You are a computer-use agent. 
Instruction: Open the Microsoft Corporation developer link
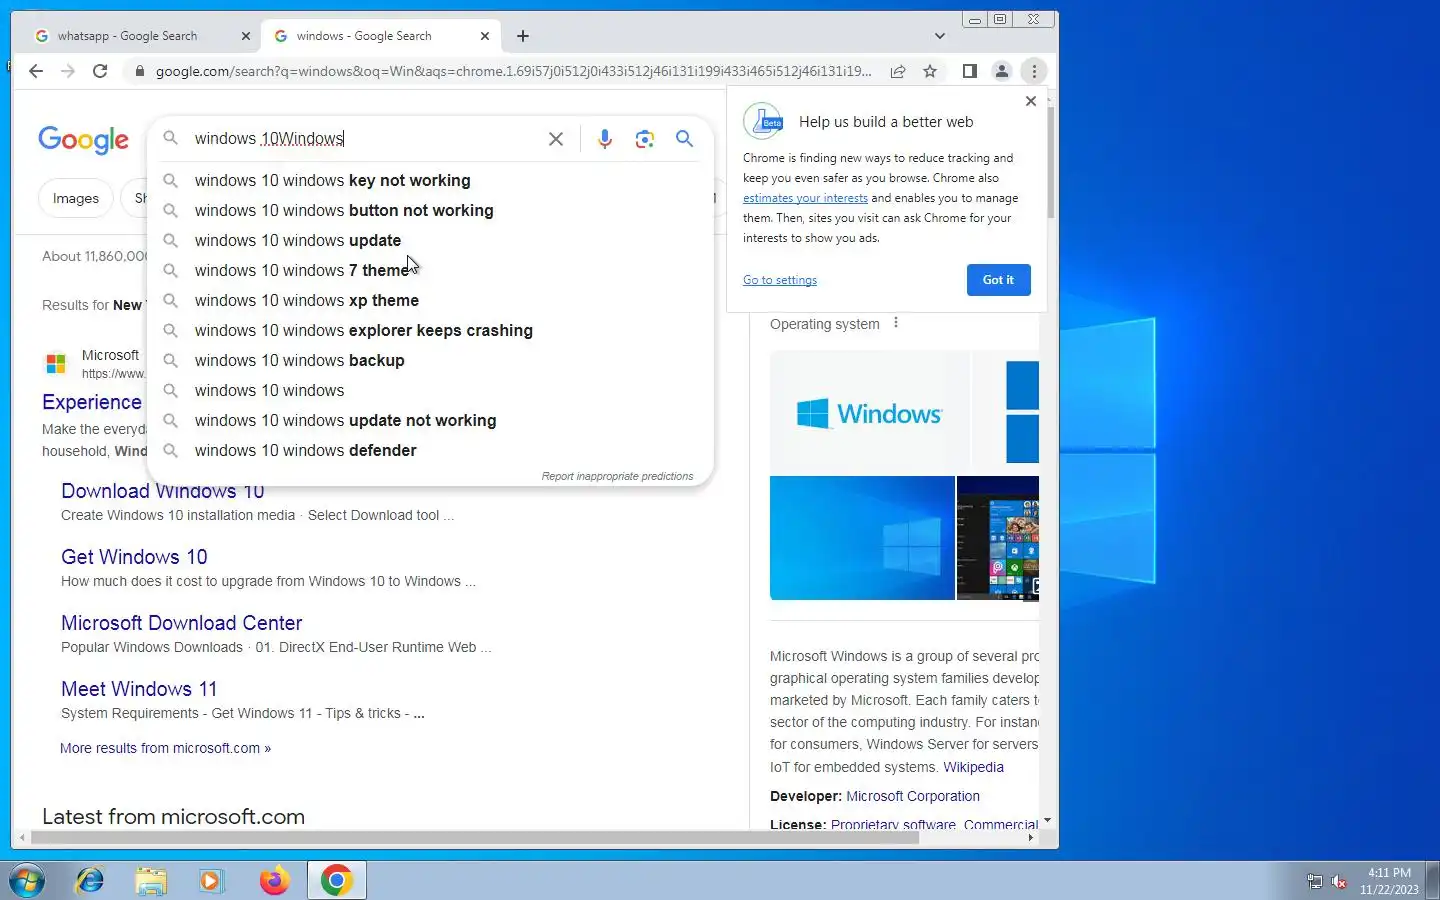pos(913,796)
